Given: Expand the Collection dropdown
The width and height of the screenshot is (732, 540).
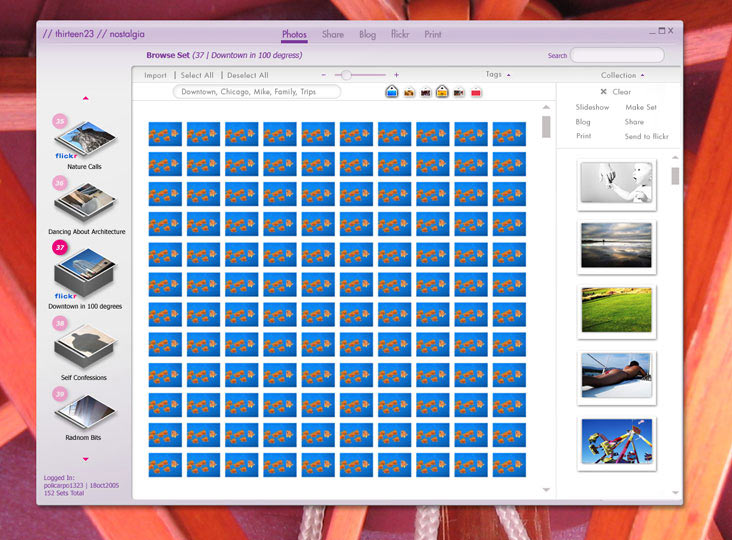Looking at the screenshot, I should point(622,75).
